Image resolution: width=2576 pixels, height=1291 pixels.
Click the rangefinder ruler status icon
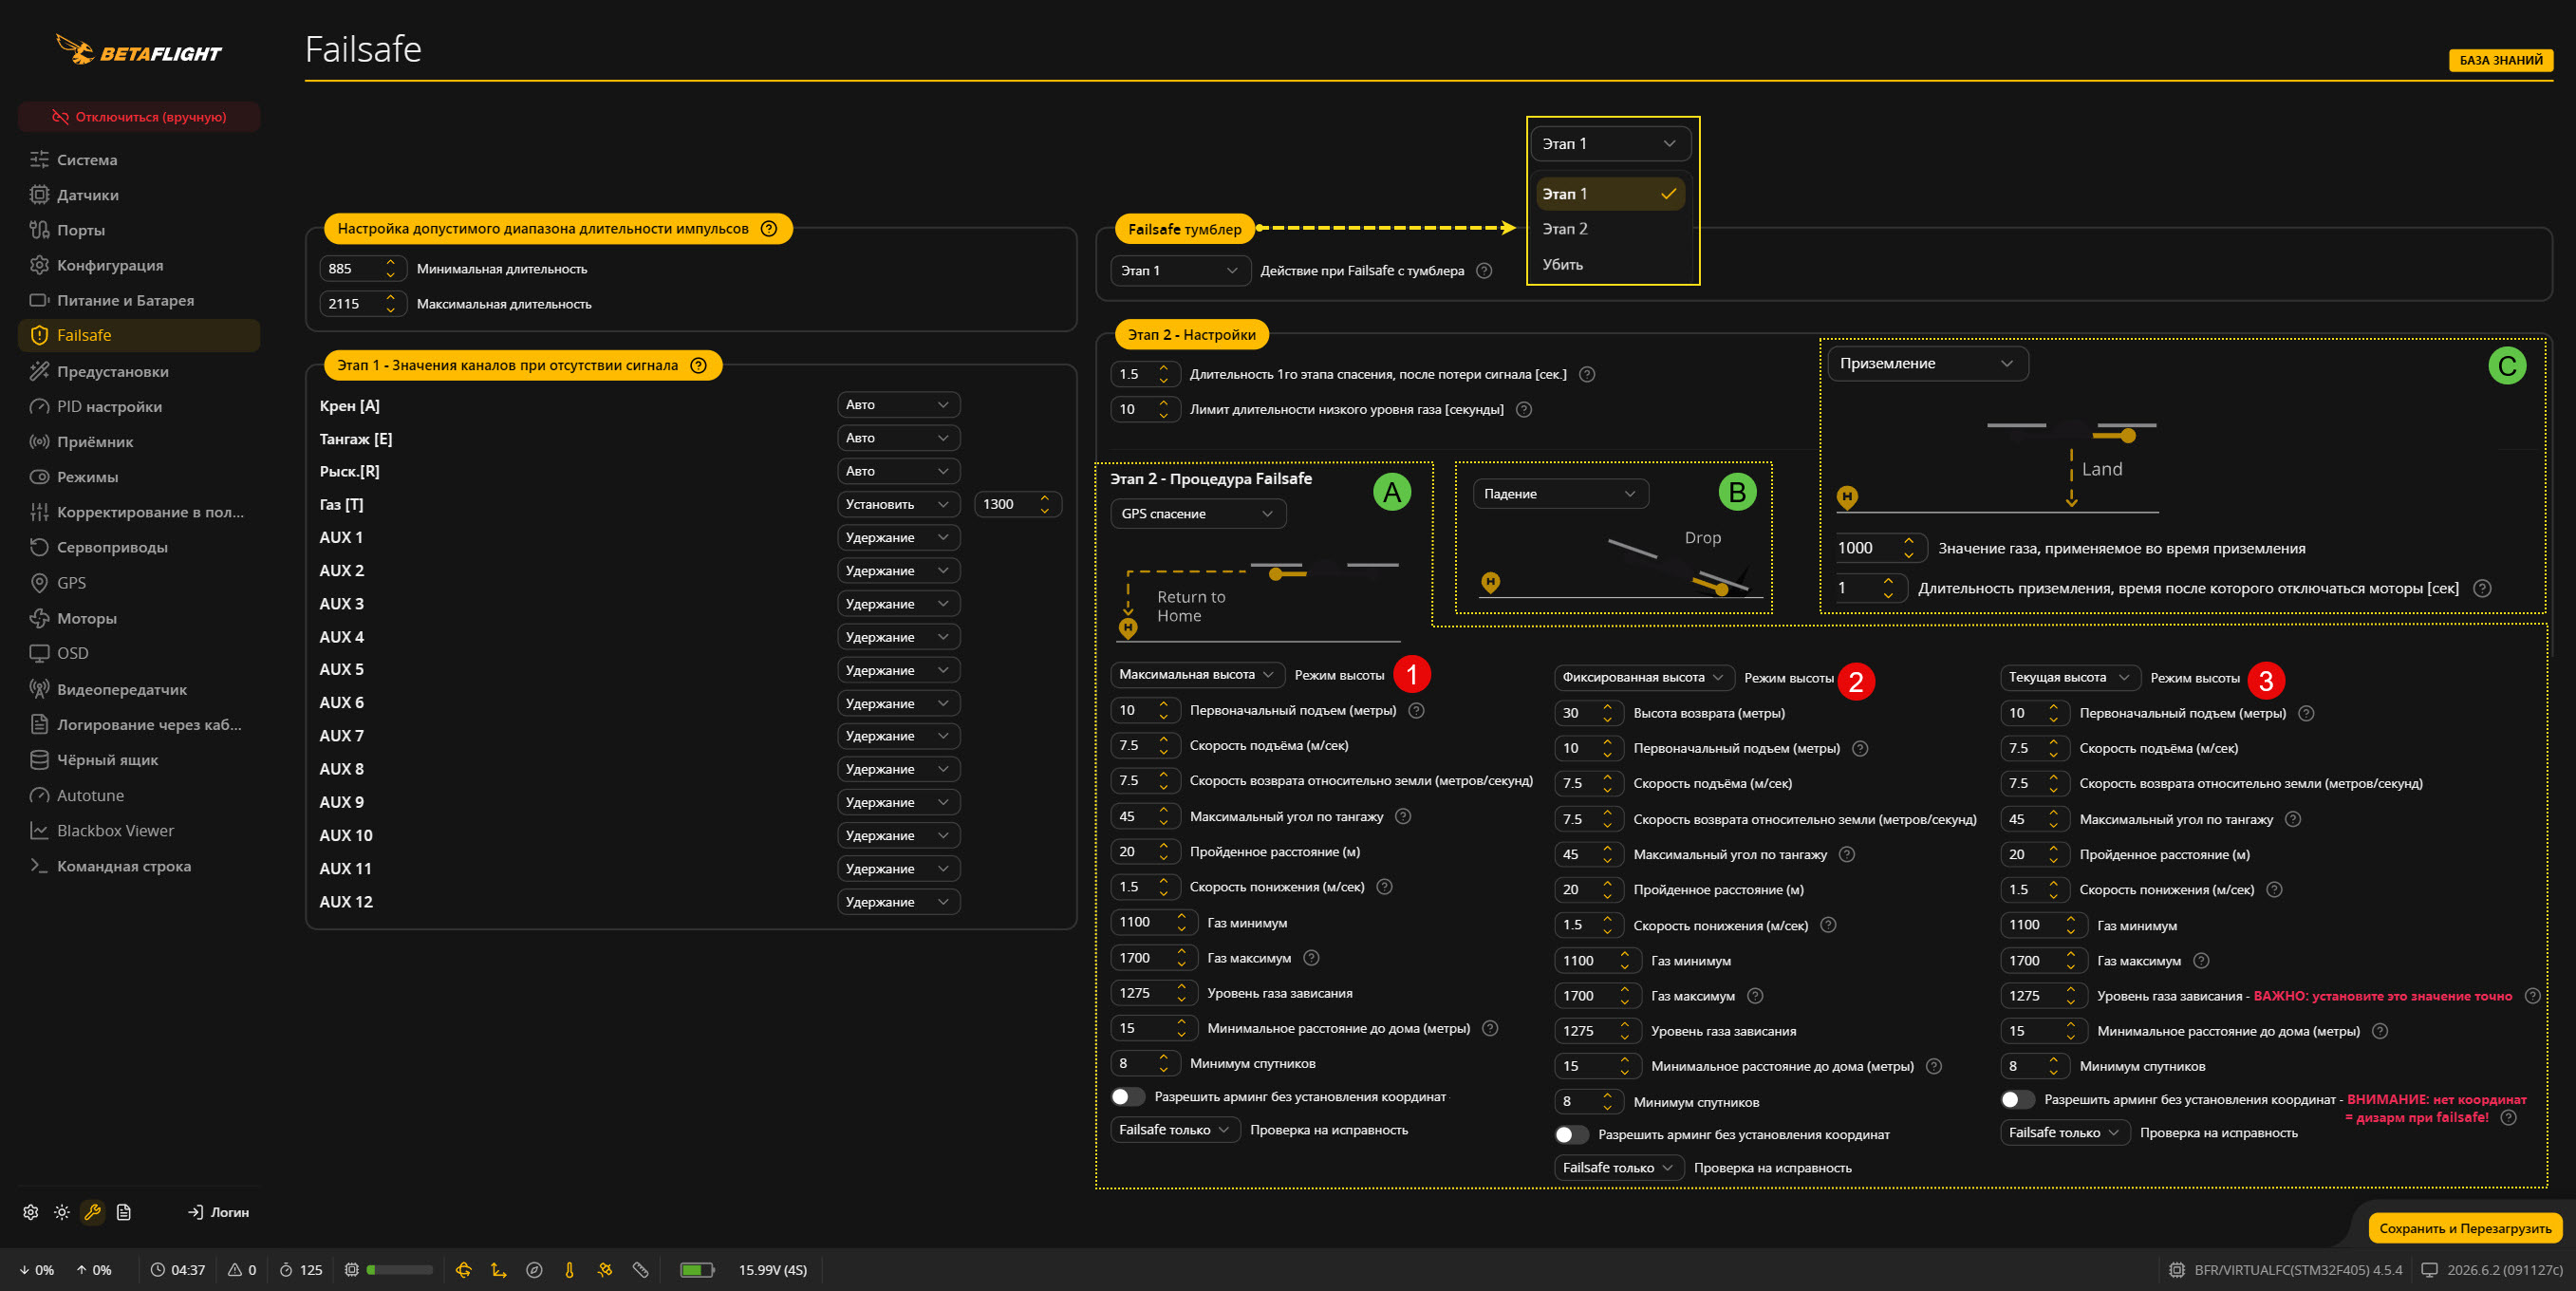(x=640, y=1270)
